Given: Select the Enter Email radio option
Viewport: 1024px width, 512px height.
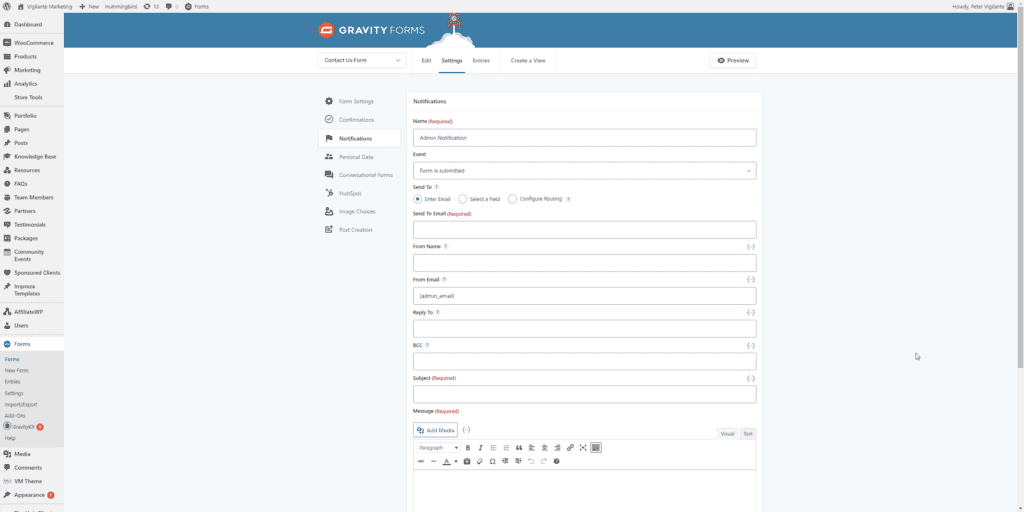Looking at the screenshot, I should pos(418,199).
